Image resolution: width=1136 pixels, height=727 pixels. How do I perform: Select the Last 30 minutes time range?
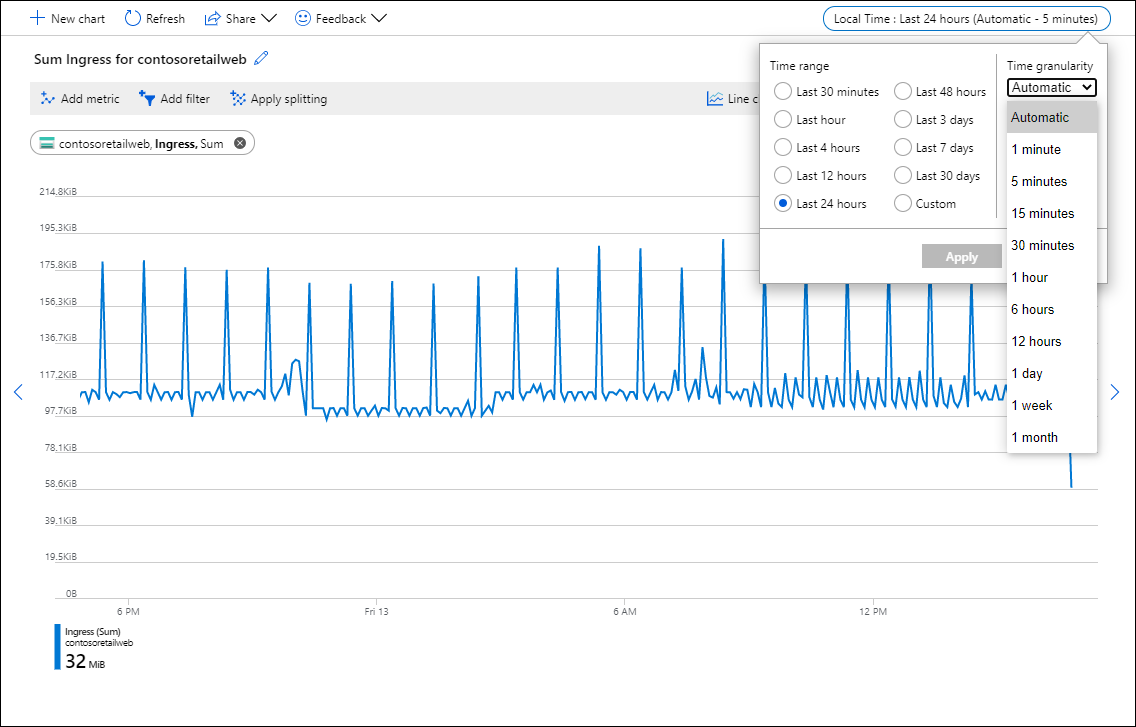click(785, 92)
